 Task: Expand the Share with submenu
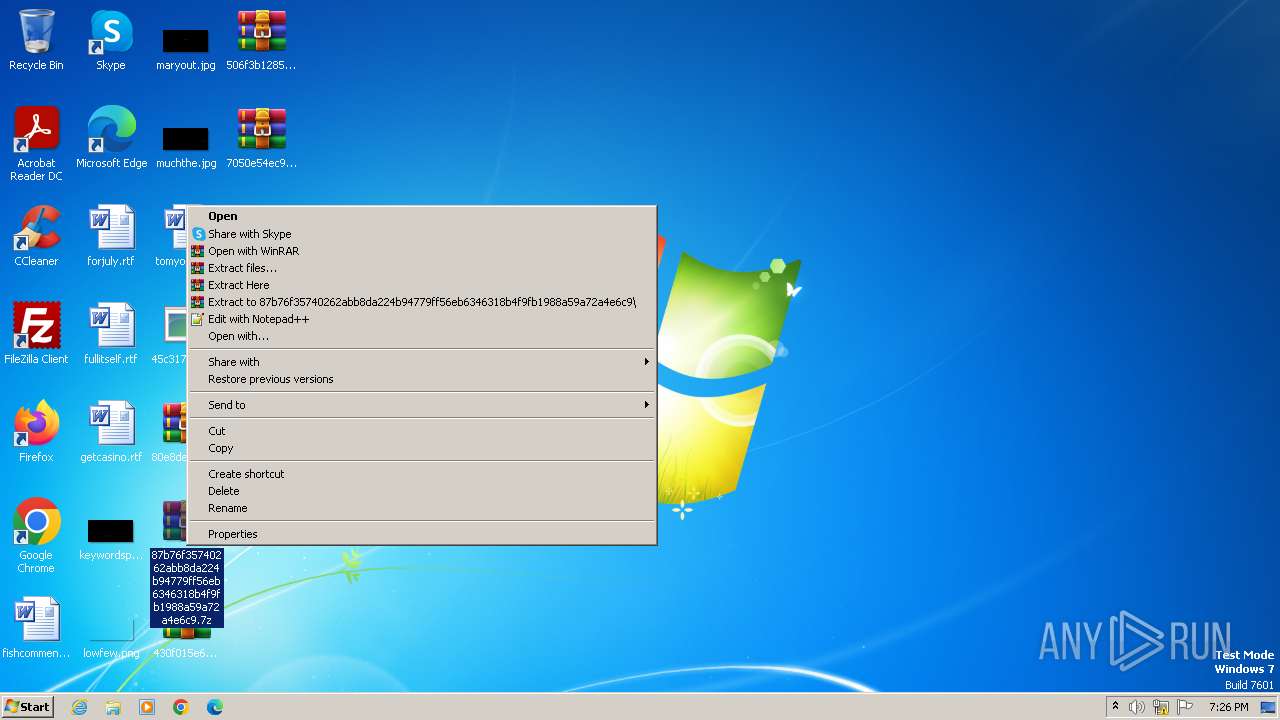pyautogui.click(x=422, y=362)
